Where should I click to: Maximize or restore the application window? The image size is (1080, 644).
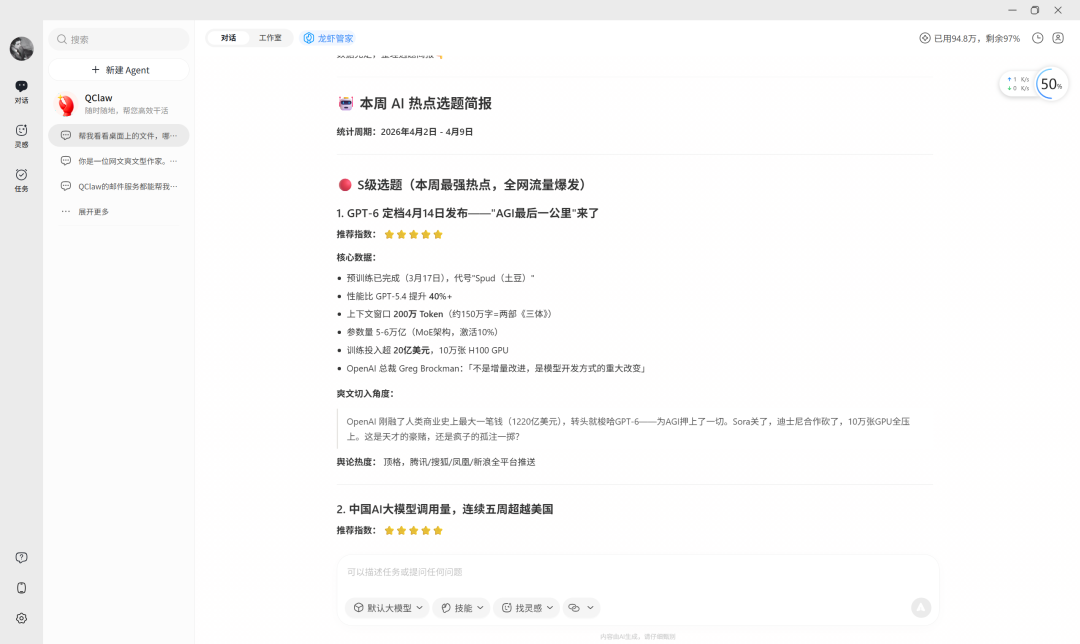tap(1035, 10)
